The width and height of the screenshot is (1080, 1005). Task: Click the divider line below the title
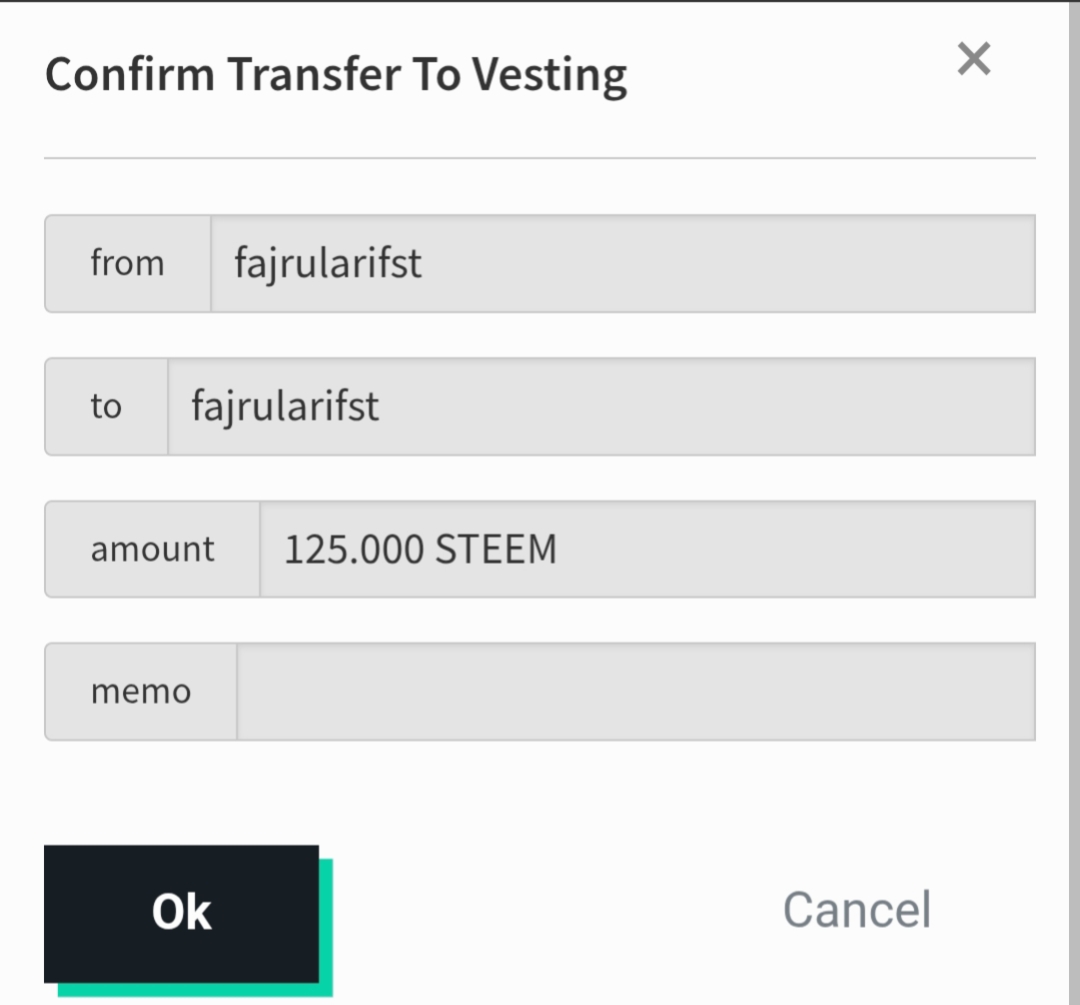pyautogui.click(x=540, y=158)
